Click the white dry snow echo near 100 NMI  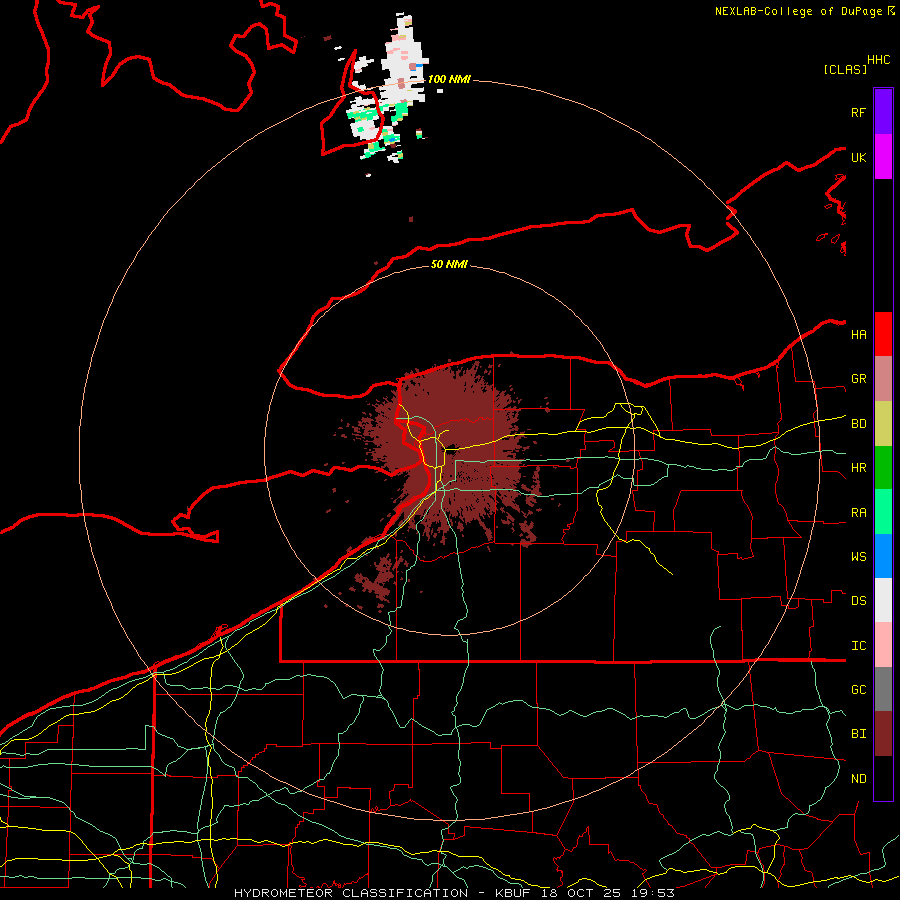[x=402, y=63]
